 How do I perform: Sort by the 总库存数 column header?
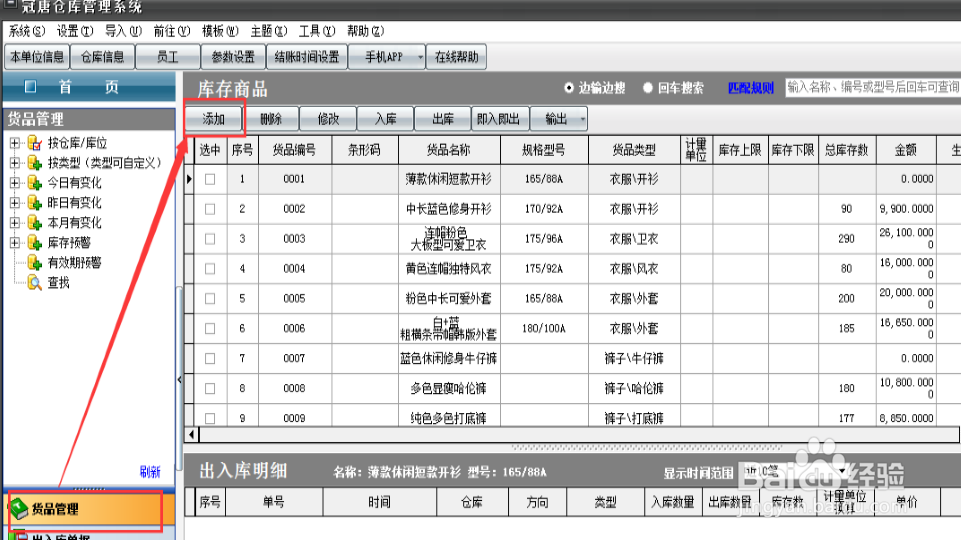pyautogui.click(x=846, y=150)
